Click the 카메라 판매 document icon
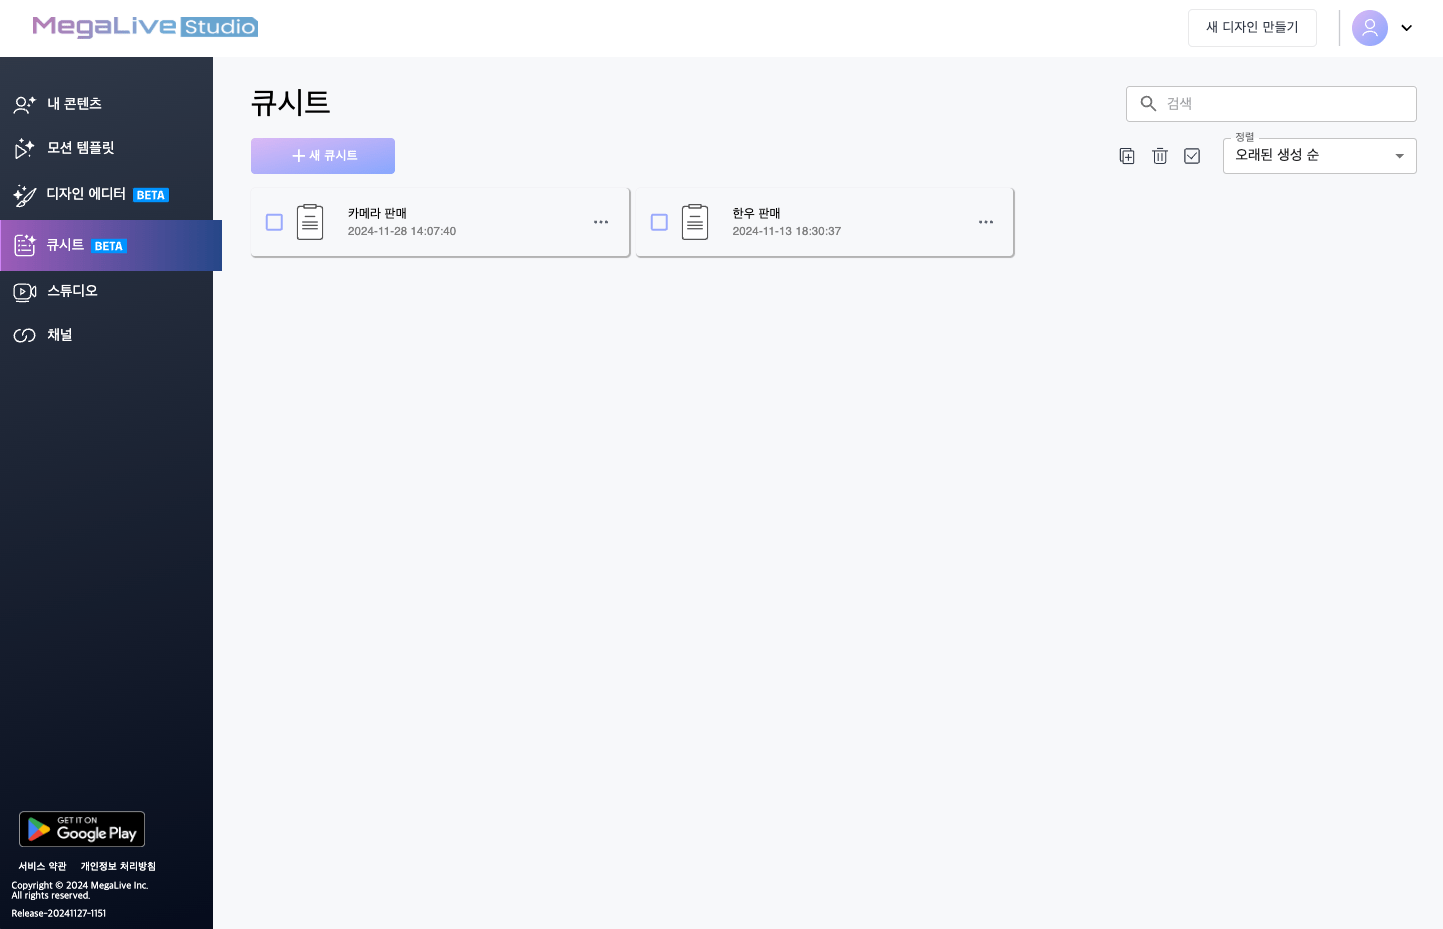This screenshot has height=929, width=1443. point(310,222)
